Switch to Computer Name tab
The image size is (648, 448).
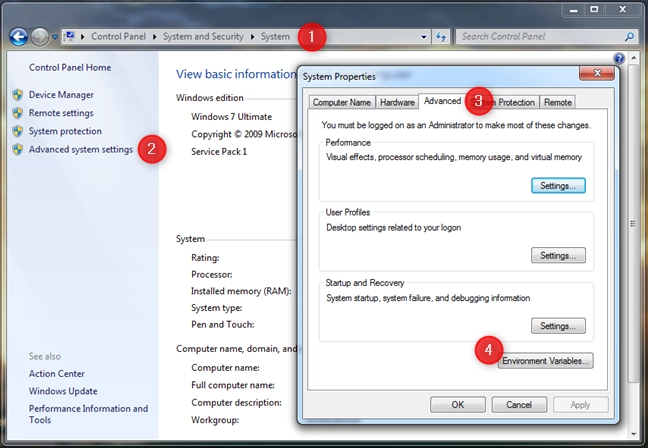click(x=342, y=102)
